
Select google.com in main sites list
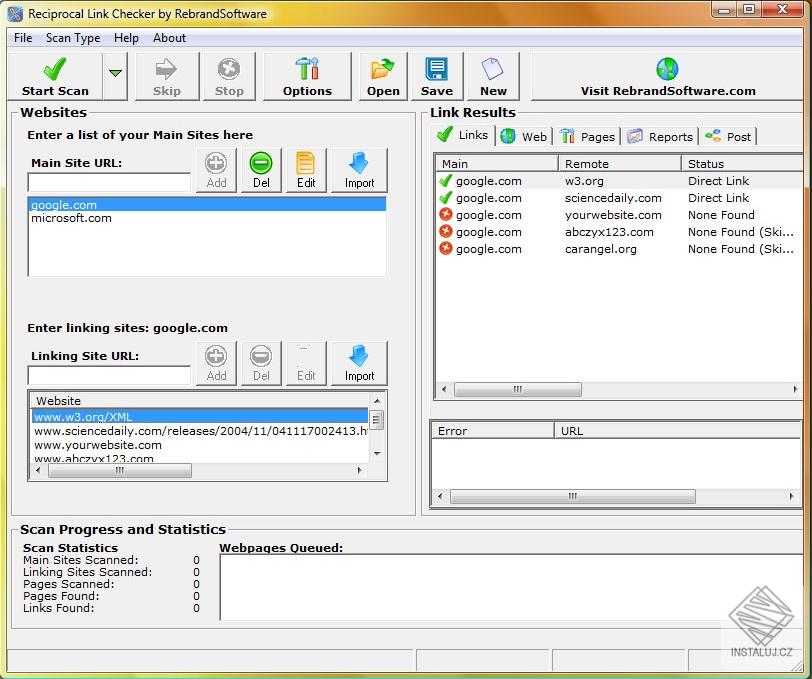pyautogui.click(x=207, y=205)
